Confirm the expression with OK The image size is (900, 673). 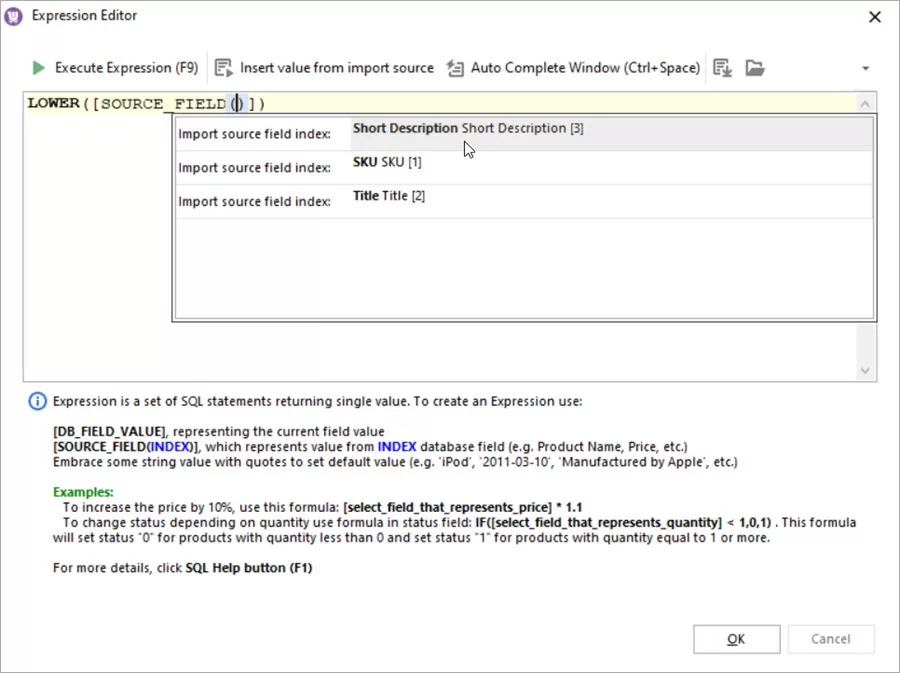(x=736, y=639)
